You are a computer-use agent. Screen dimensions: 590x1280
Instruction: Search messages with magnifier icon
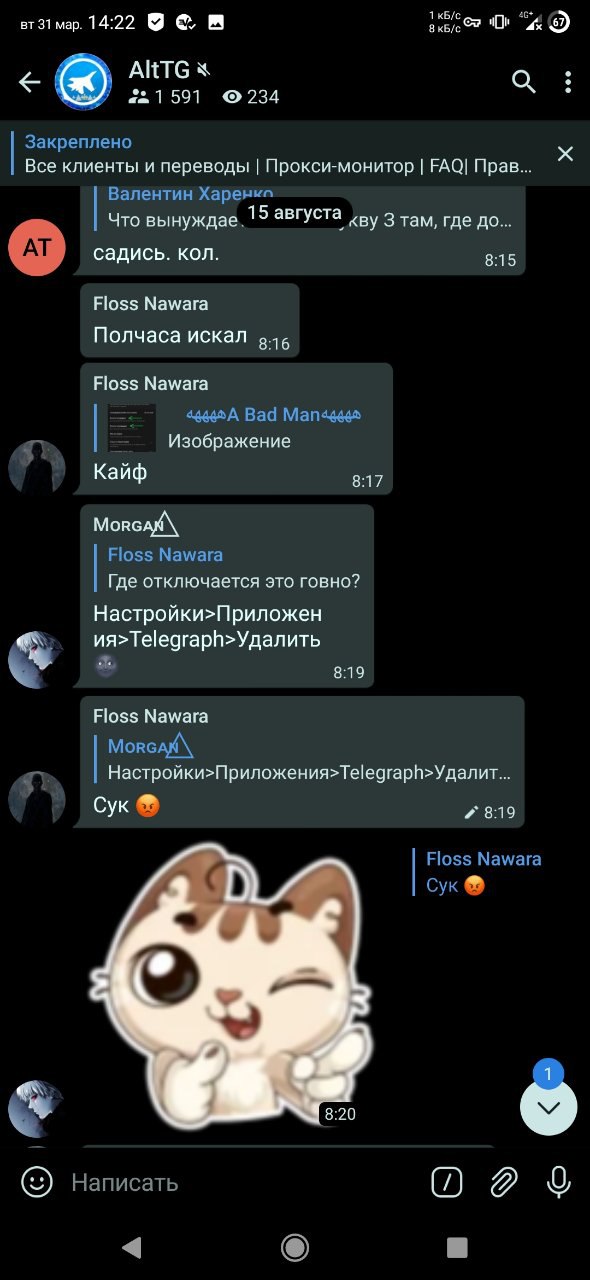pos(524,82)
